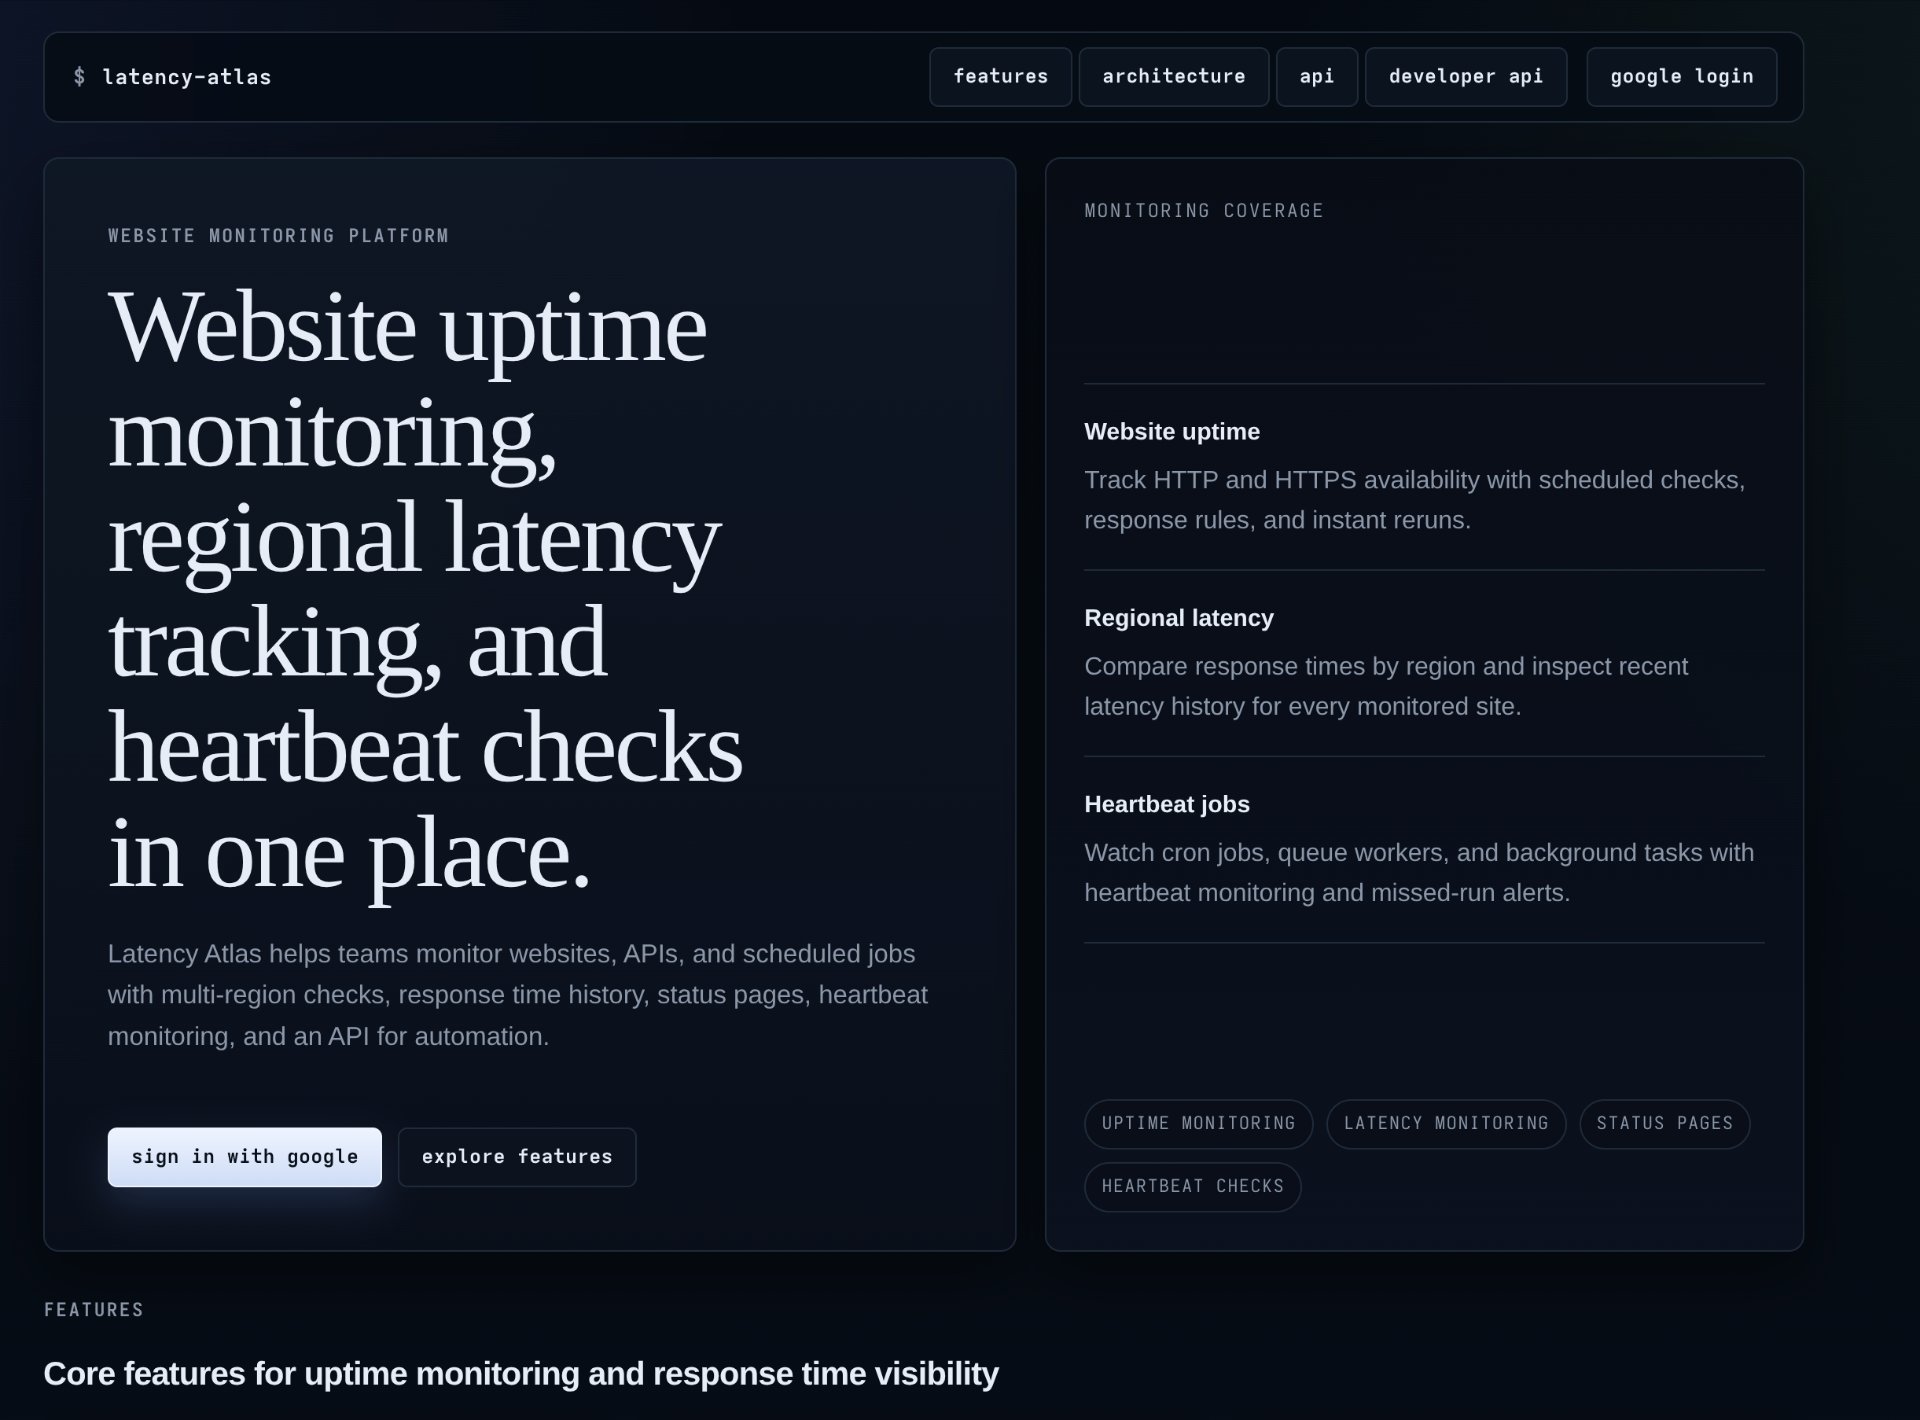
Task: Click the latency-atlas logo text
Action: pyautogui.click(x=186, y=77)
